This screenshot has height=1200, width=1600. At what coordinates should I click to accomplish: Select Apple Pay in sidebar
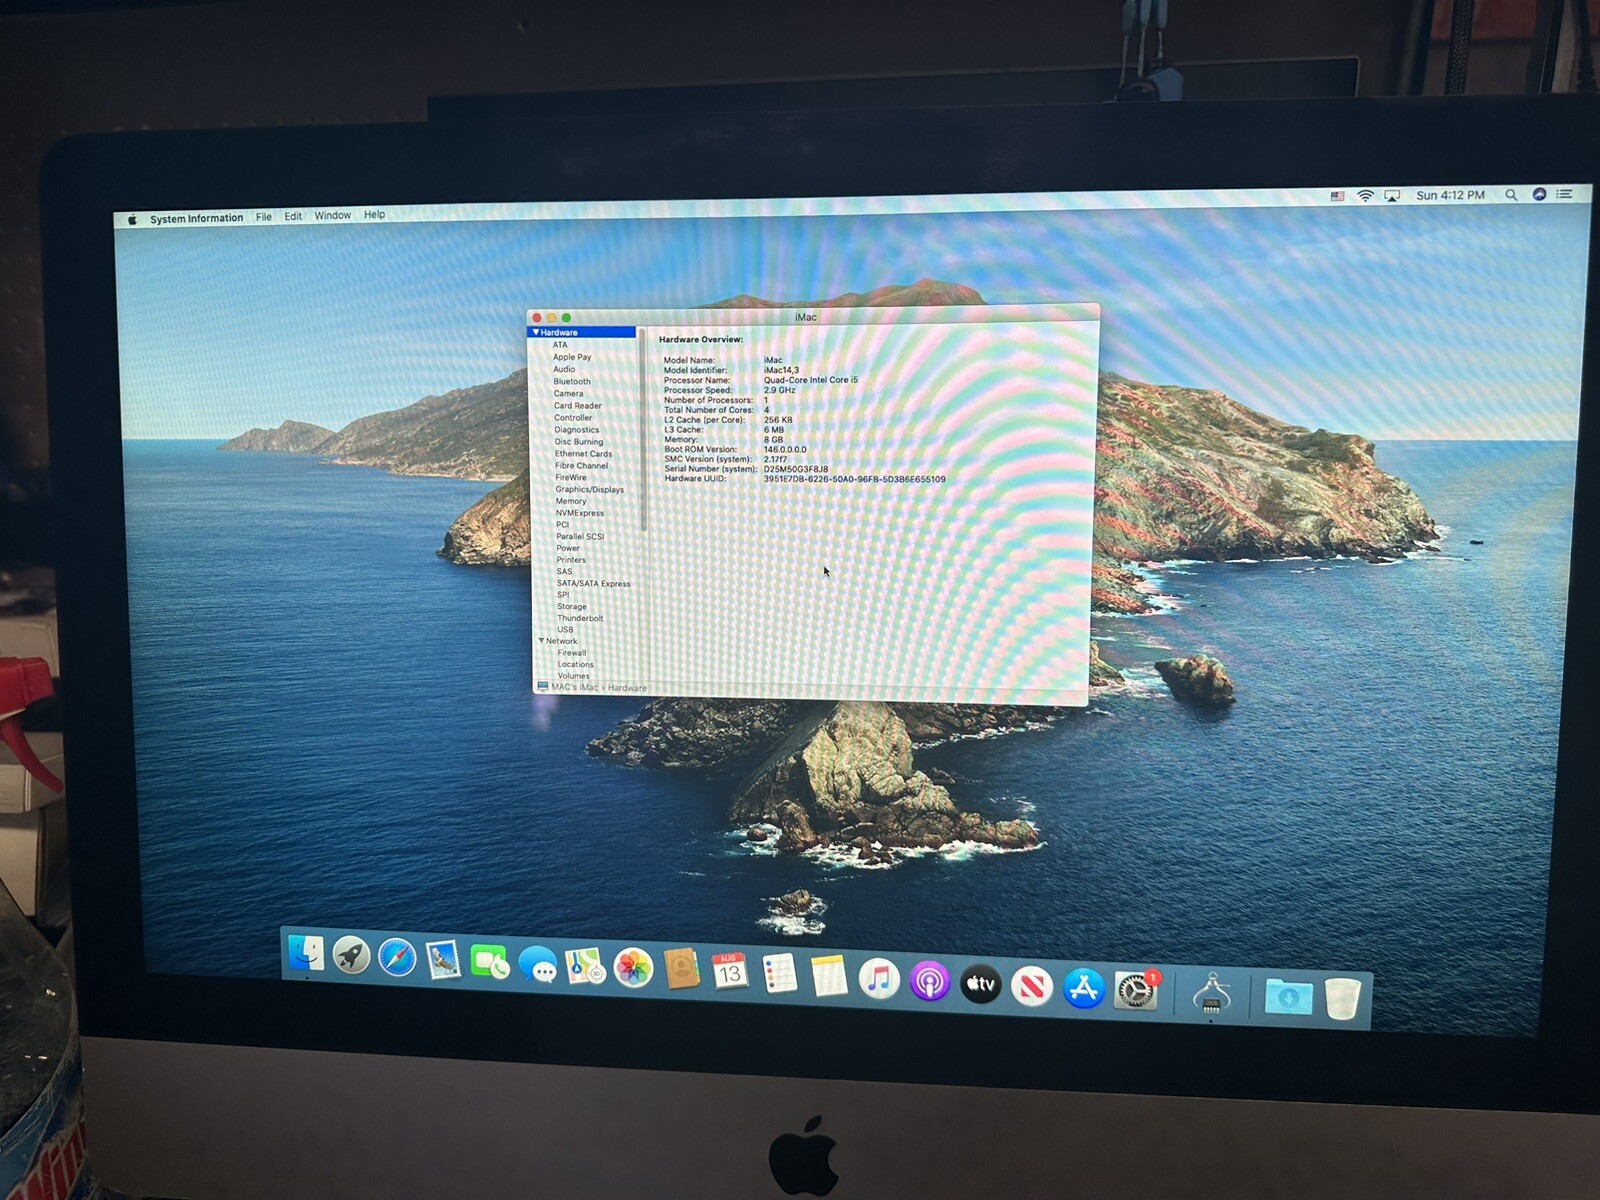[x=572, y=357]
